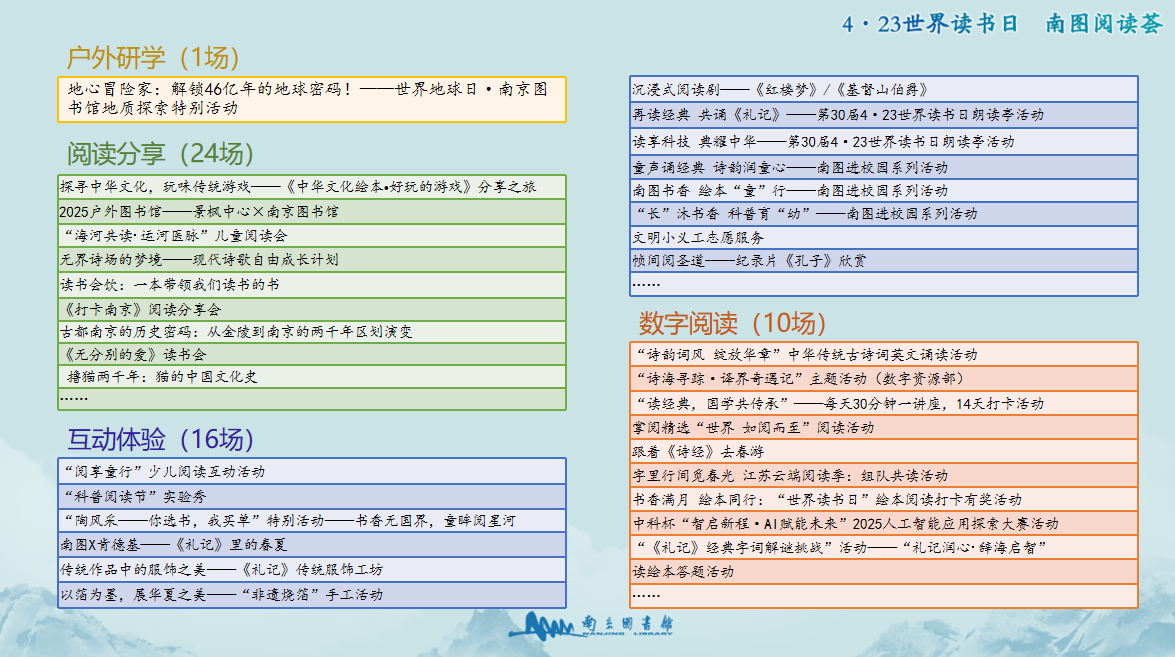Viewport: 1175px width, 657px height.
Task: Click the ellipsis row in the right blue table
Action: click(884, 284)
